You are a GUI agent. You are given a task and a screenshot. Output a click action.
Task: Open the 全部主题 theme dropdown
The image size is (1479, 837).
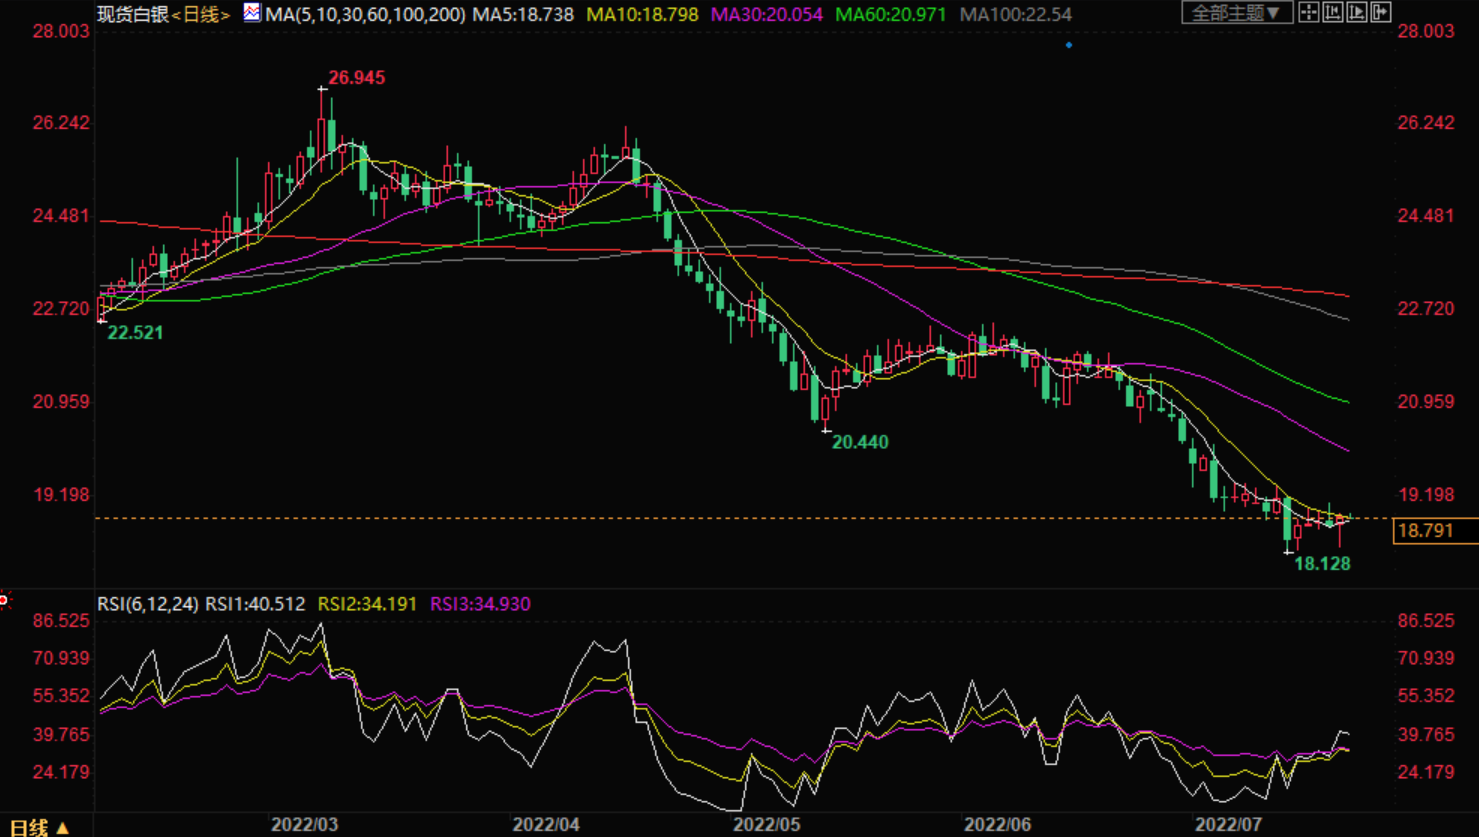coord(1236,13)
